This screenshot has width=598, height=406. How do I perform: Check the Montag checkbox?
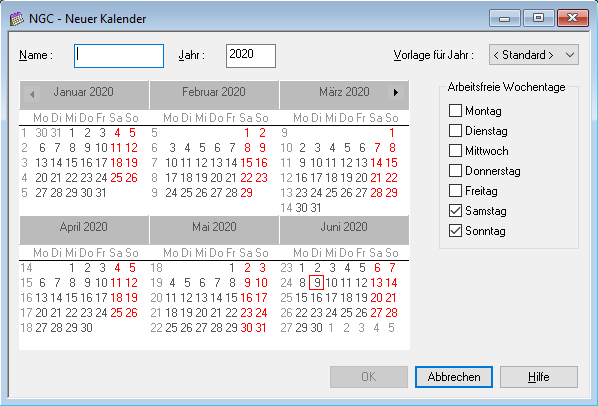coord(455,111)
